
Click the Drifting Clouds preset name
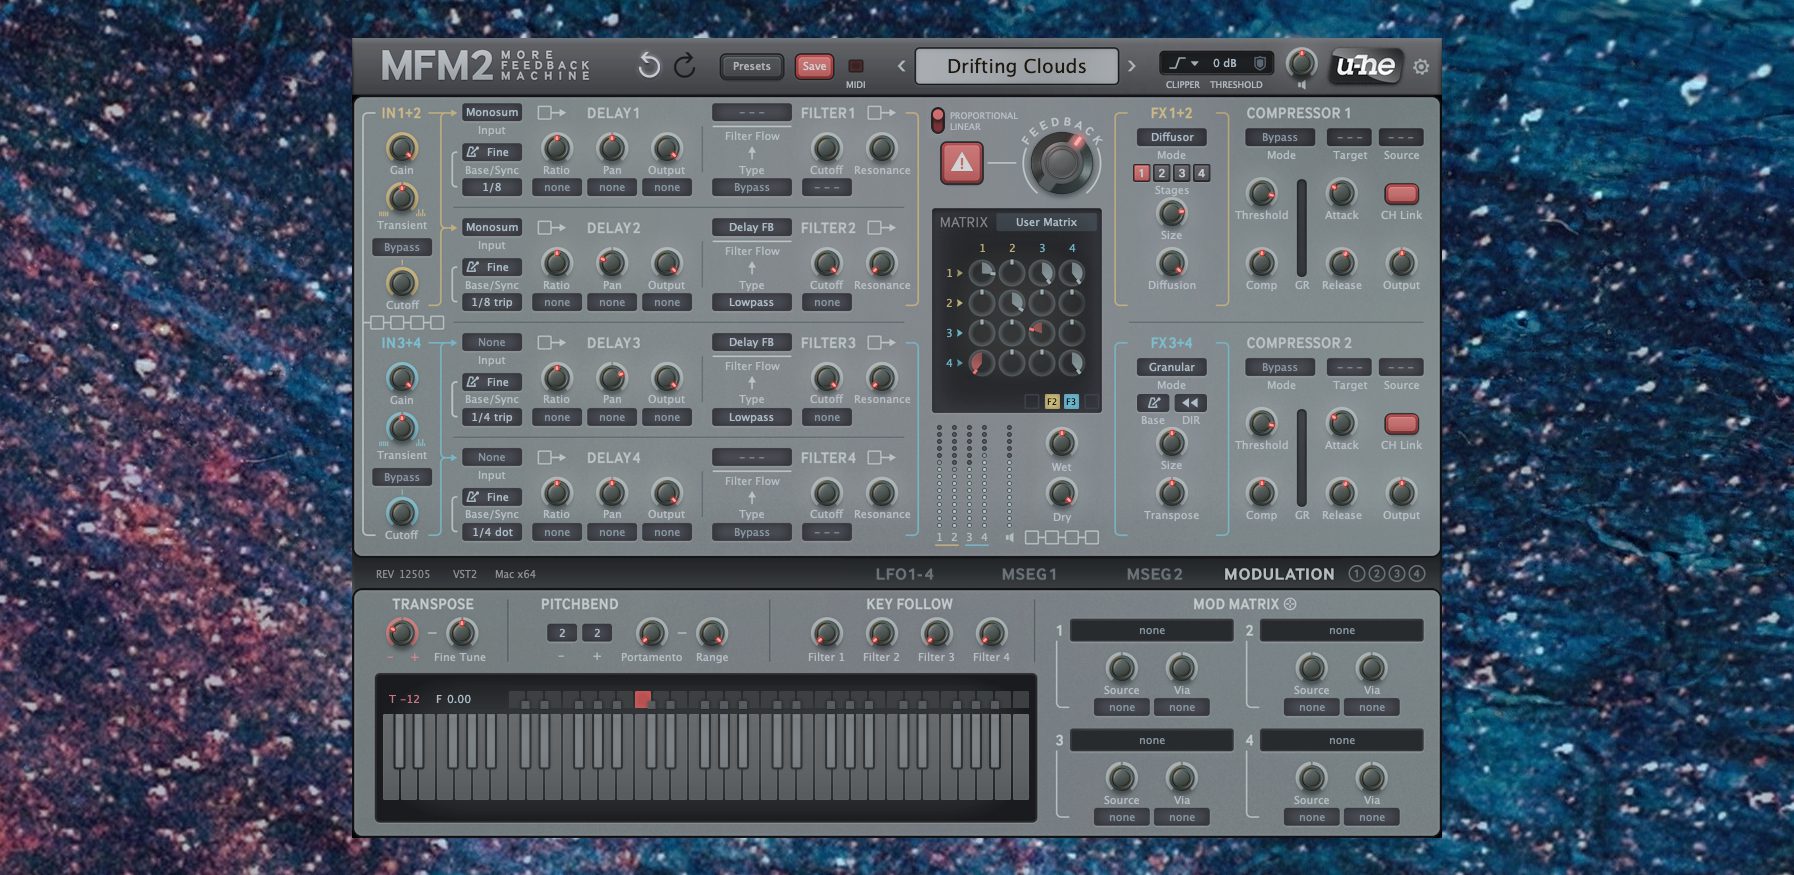tap(1016, 66)
